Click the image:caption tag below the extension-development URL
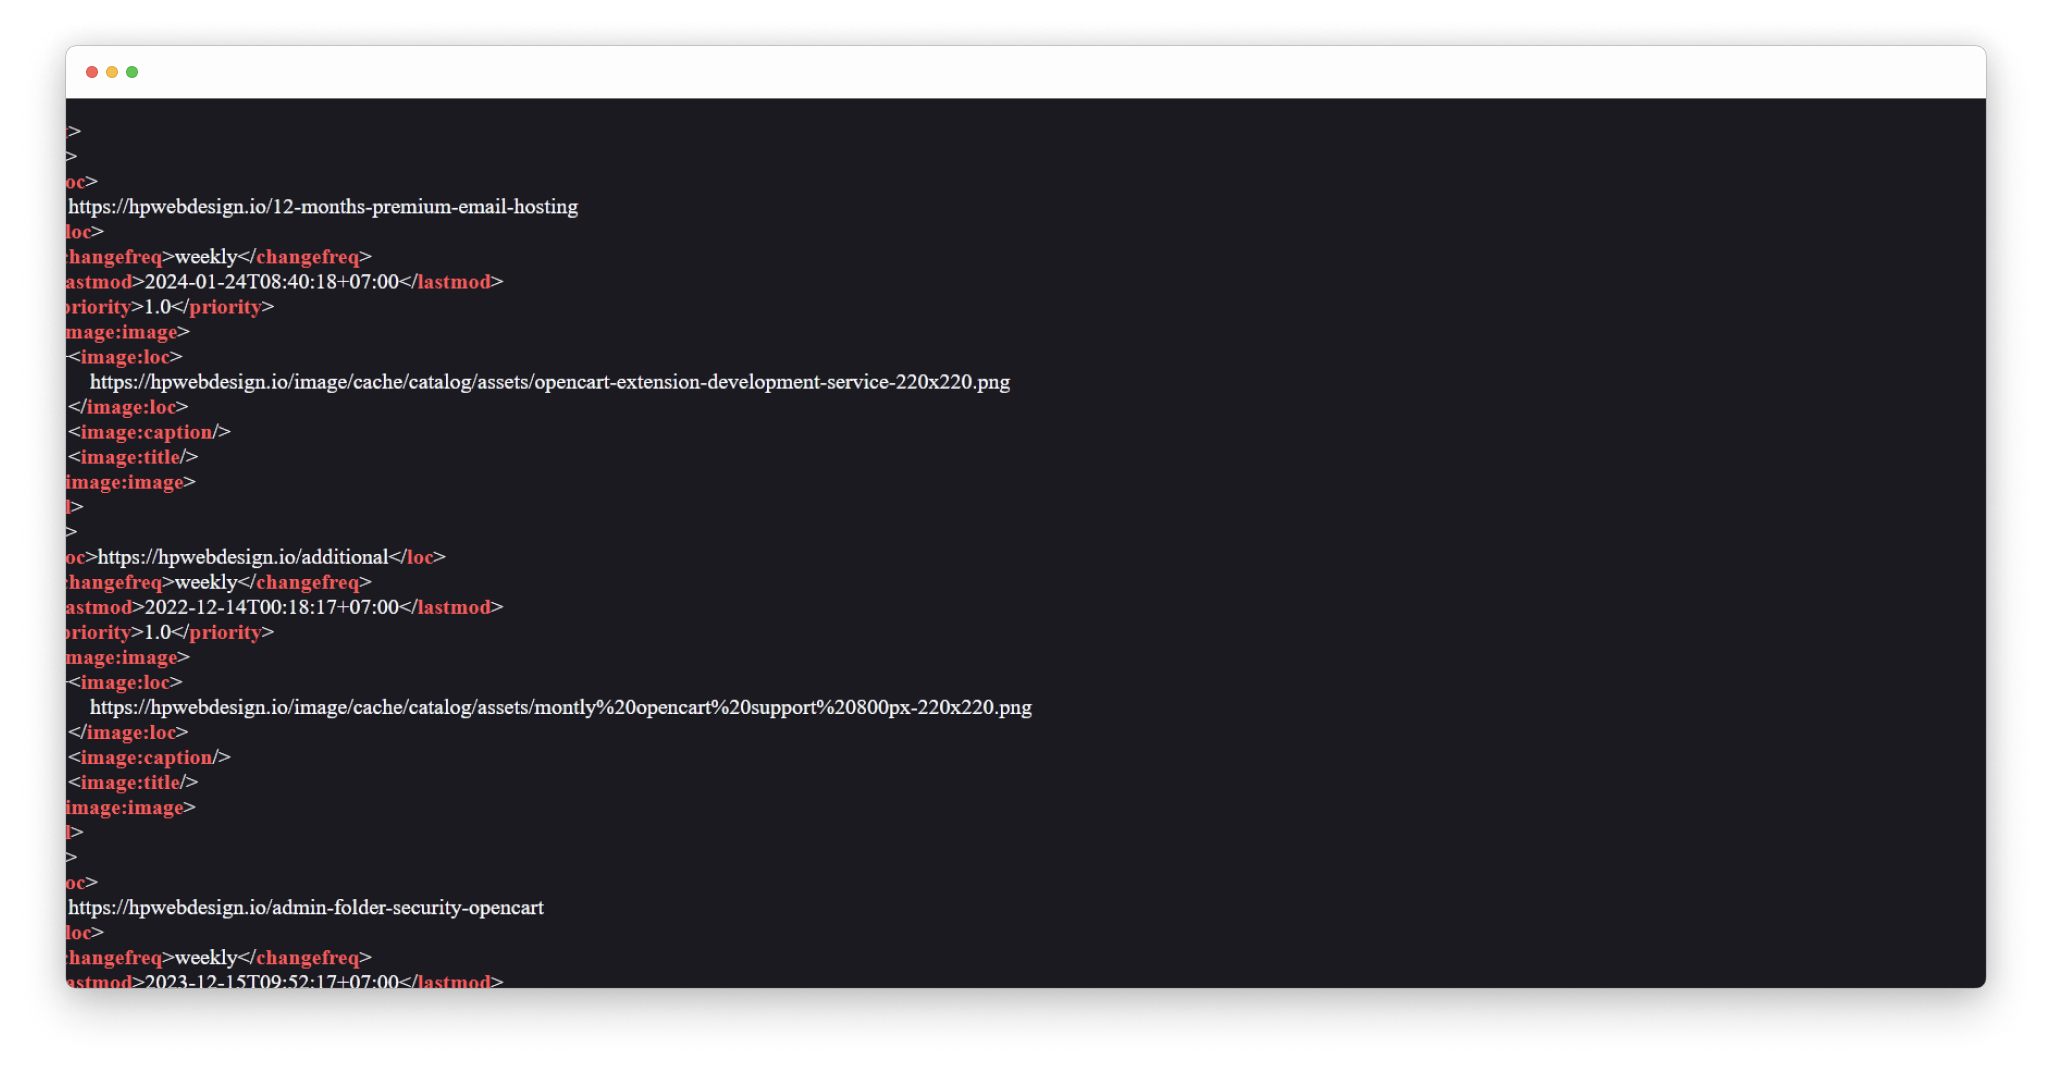The height and width of the screenshot is (1074, 2052). click(149, 432)
